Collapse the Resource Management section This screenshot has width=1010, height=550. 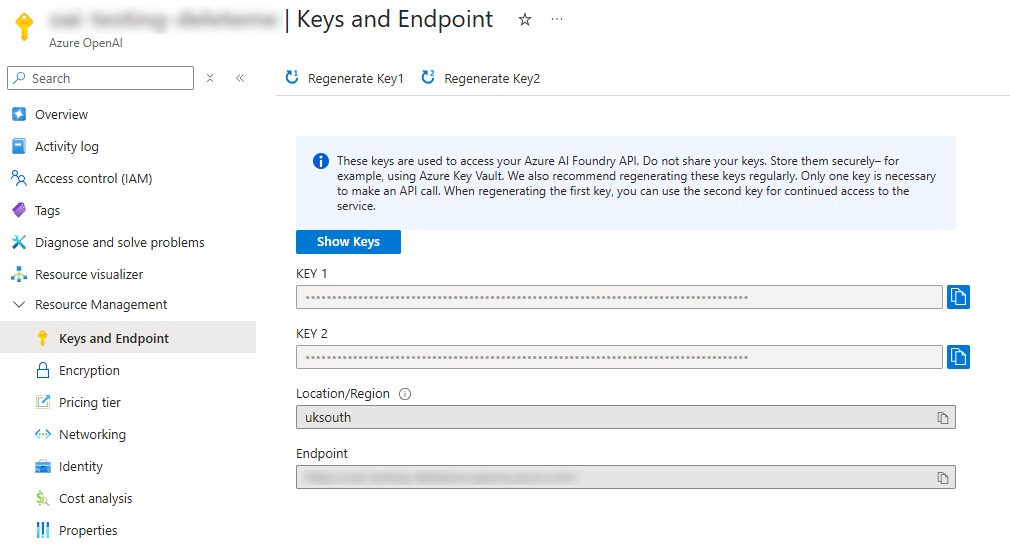pyautogui.click(x=18, y=305)
